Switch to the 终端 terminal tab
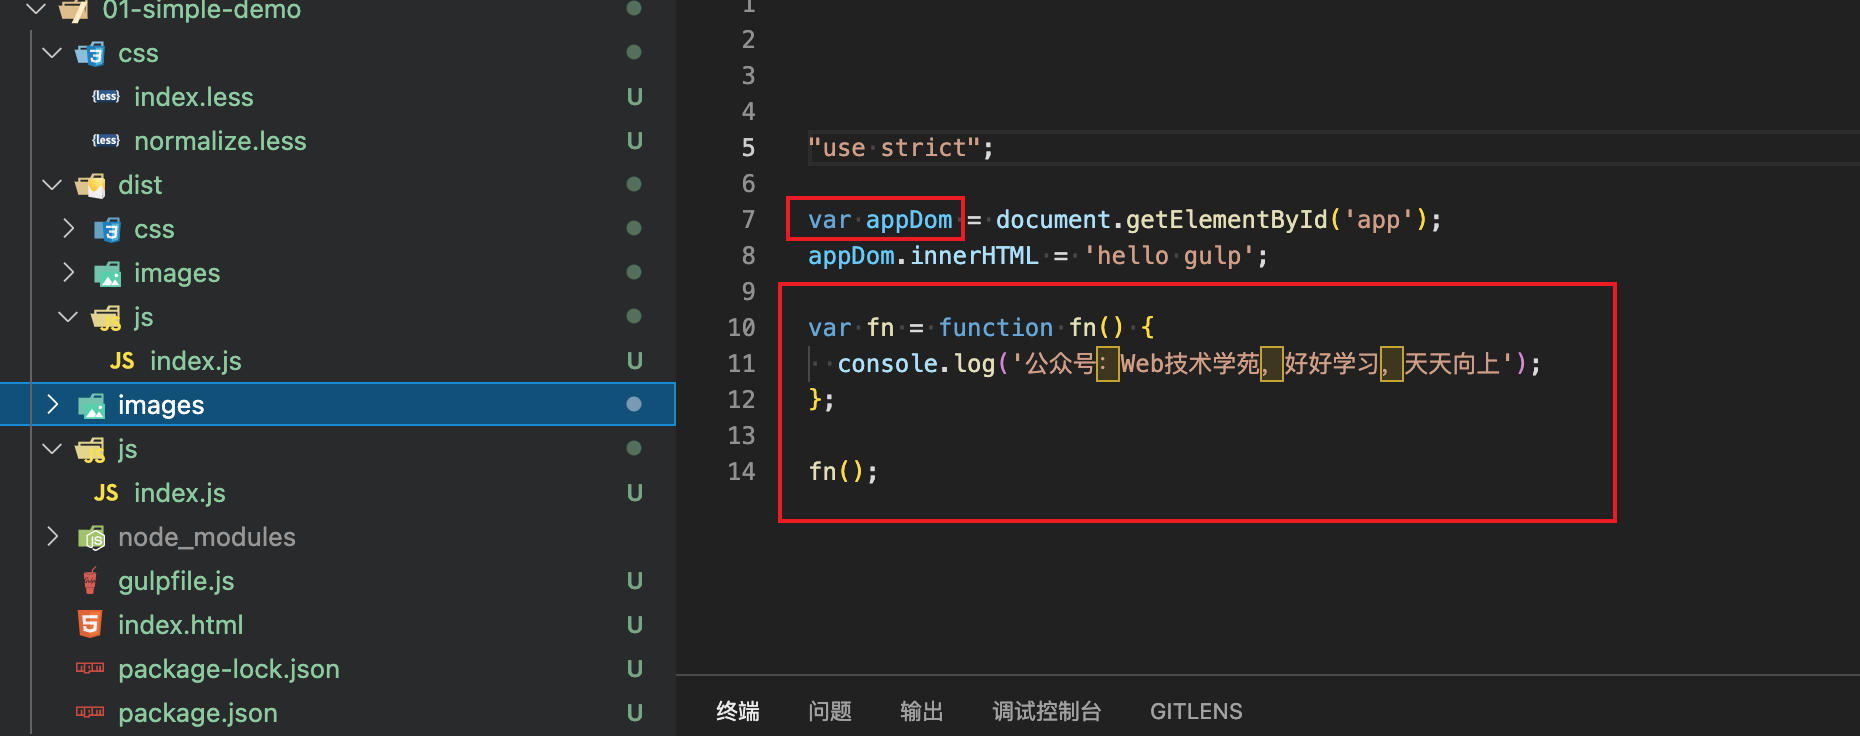The width and height of the screenshot is (1860, 736). (738, 711)
